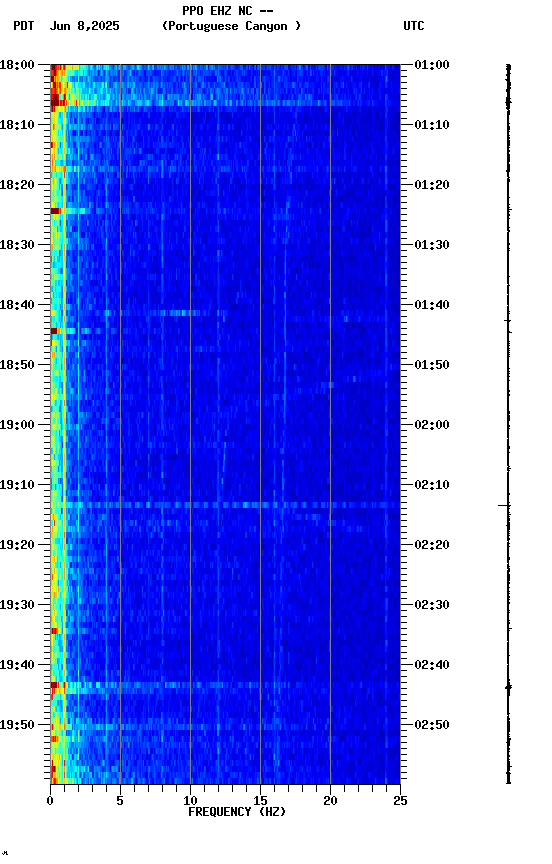Click the 19:20 PDT time label

click(17, 545)
